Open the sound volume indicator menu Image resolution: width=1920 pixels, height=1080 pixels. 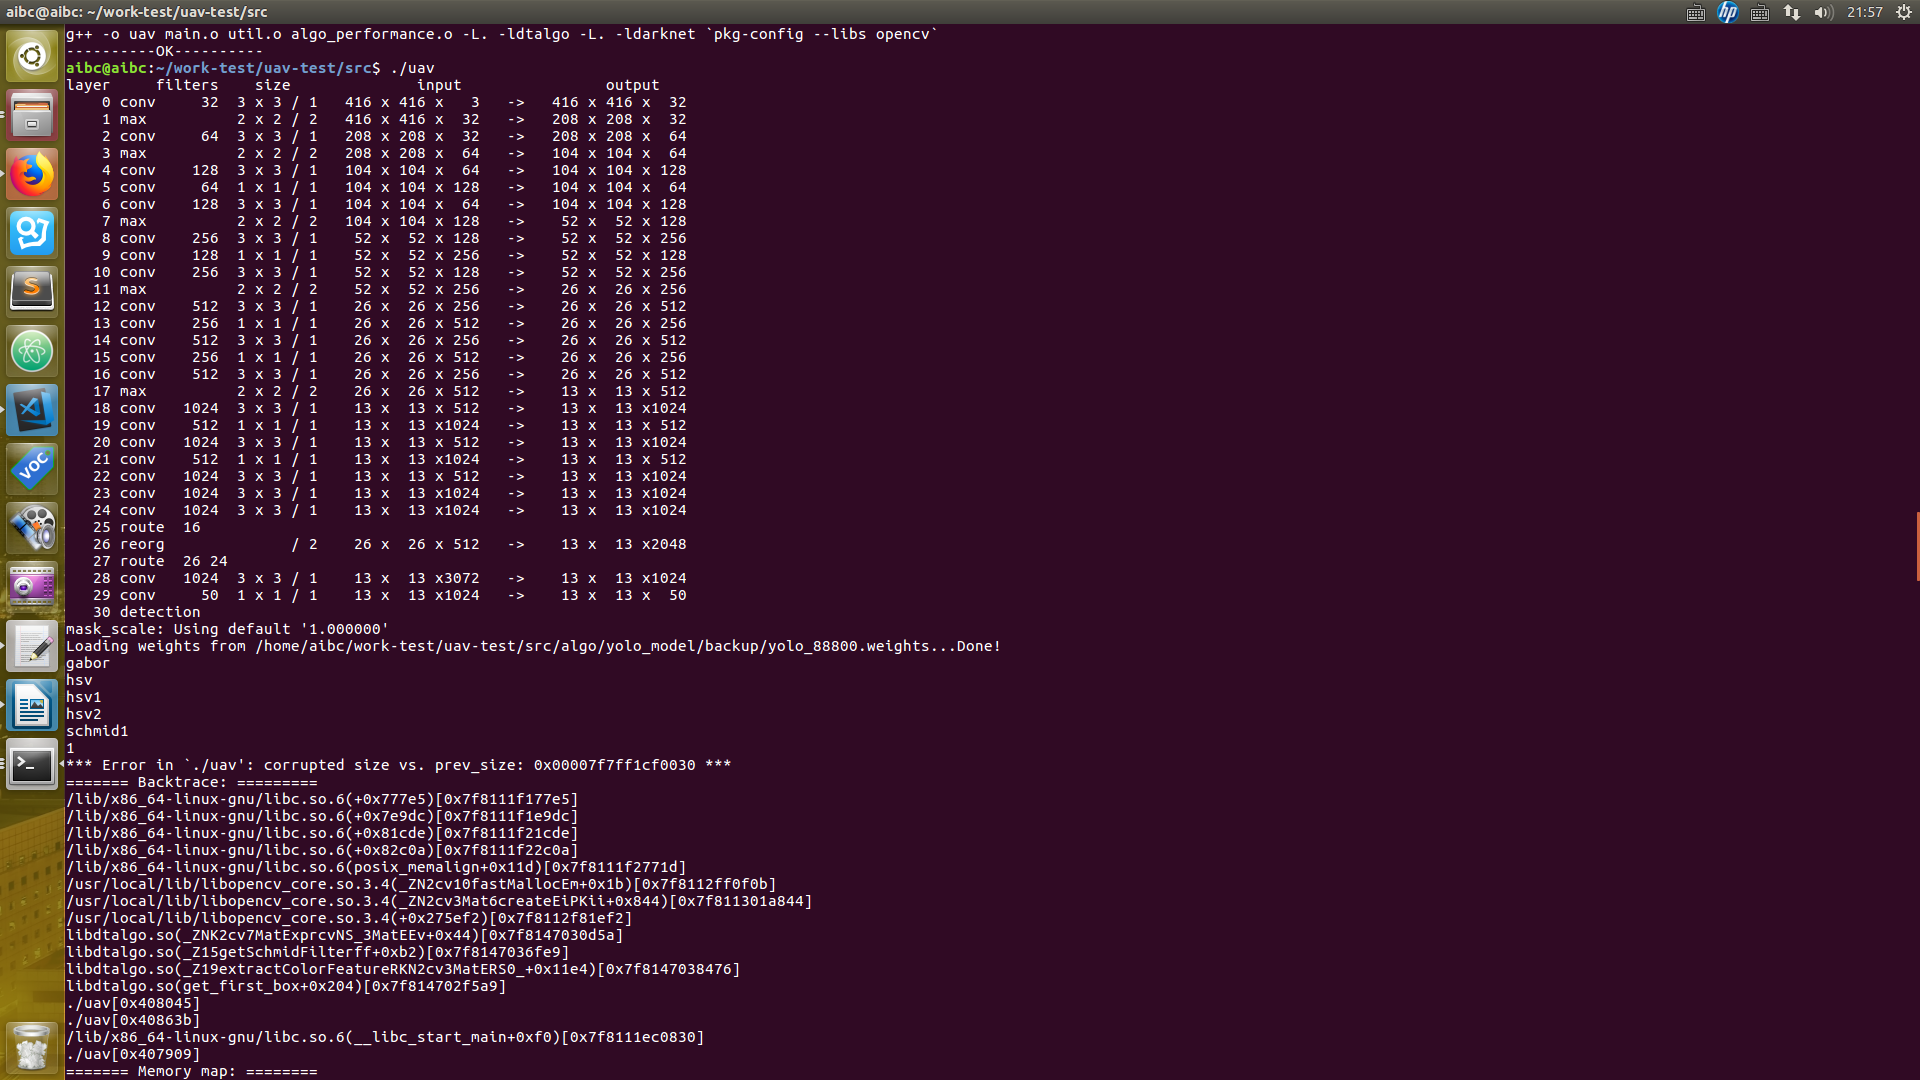(1823, 12)
